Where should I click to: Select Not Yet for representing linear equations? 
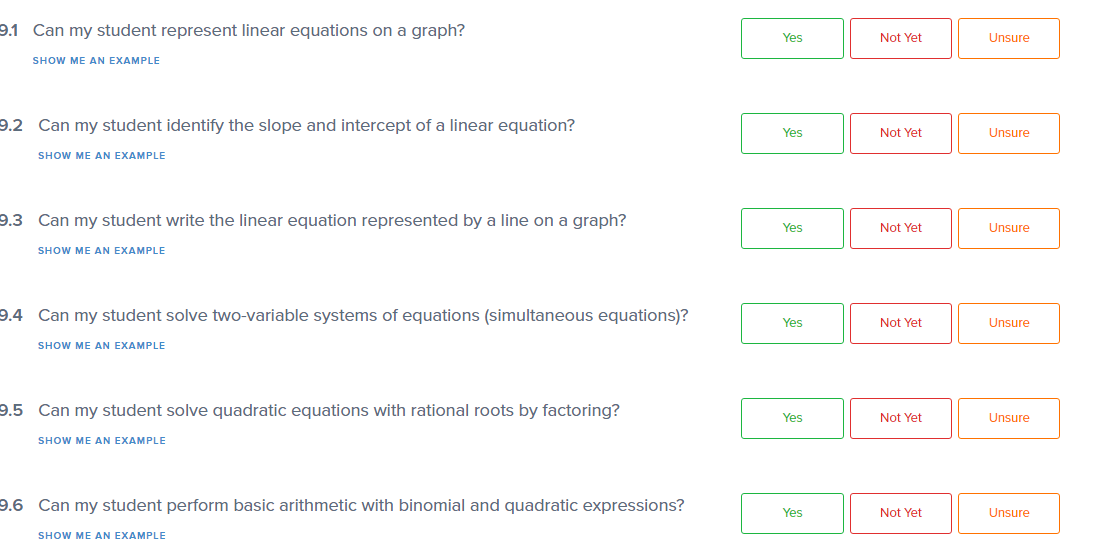(x=900, y=38)
